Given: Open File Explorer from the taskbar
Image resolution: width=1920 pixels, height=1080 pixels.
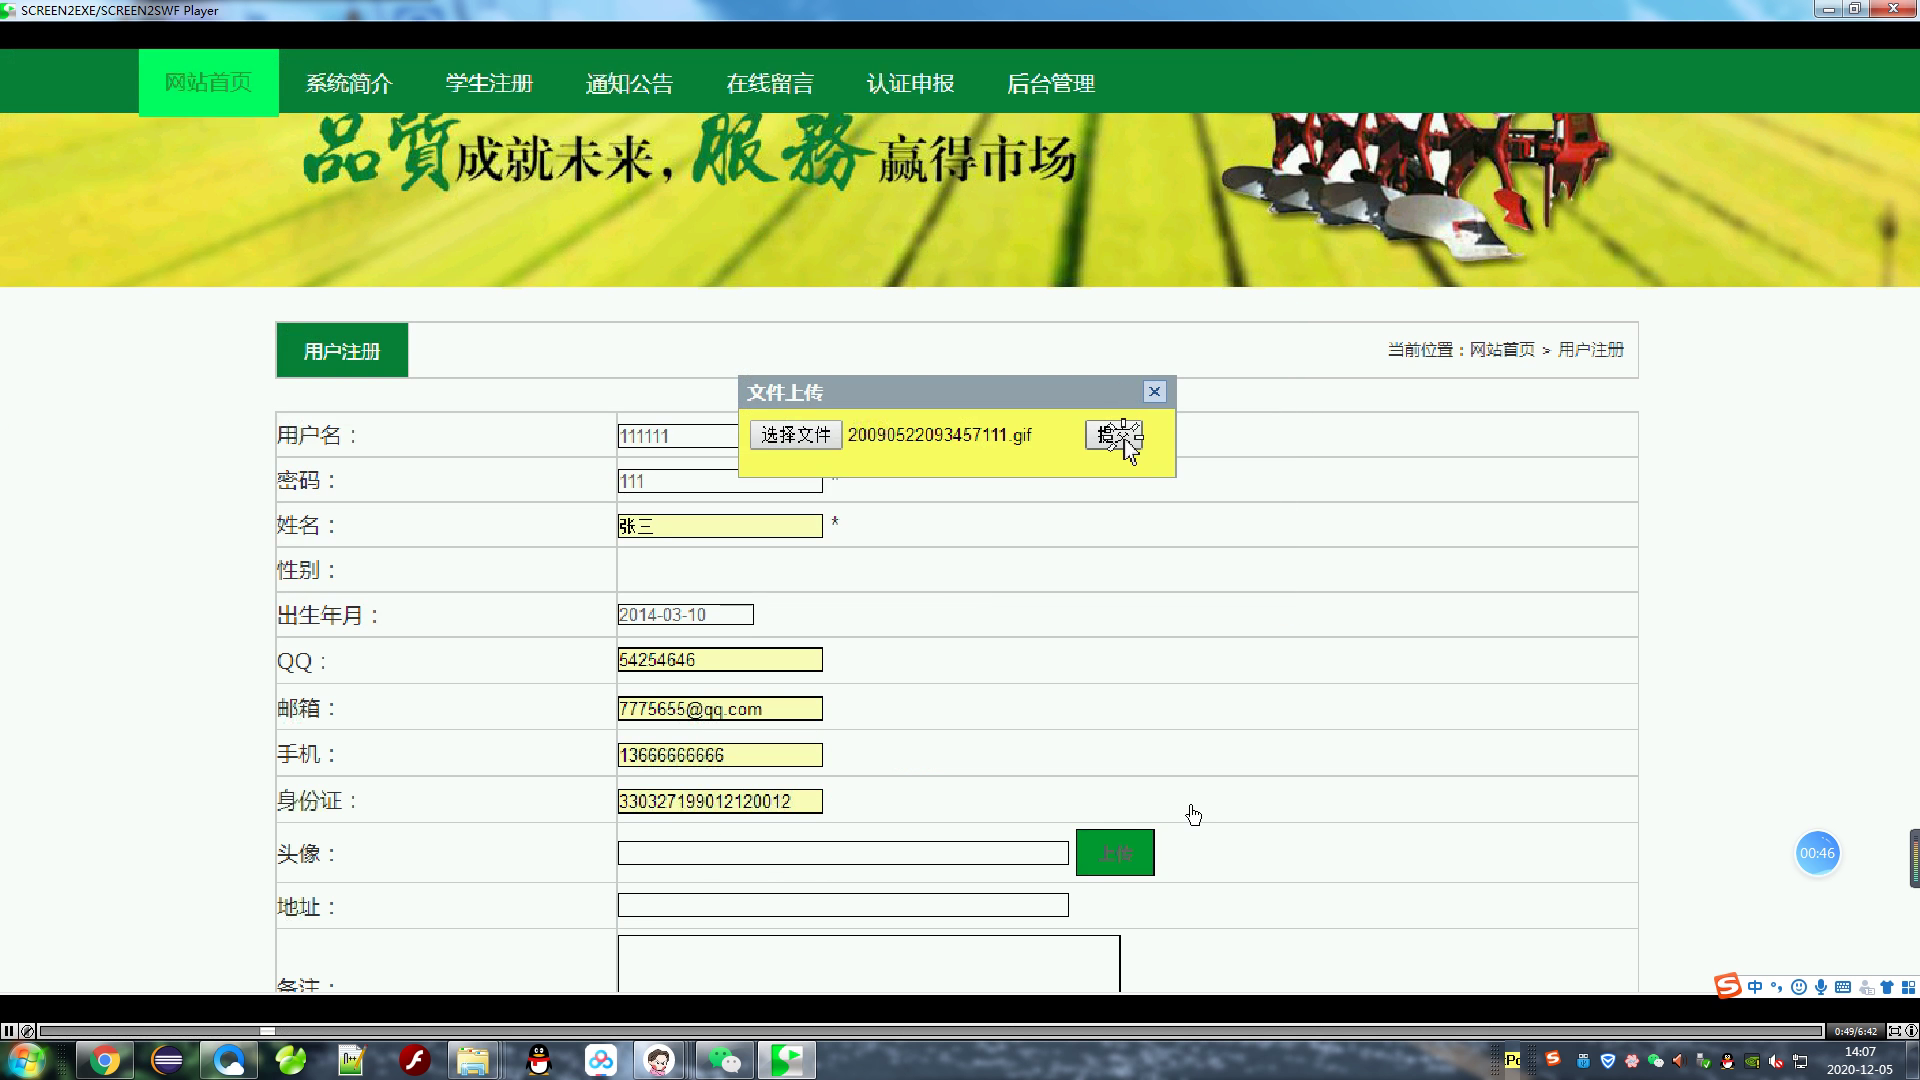Looking at the screenshot, I should pyautogui.click(x=473, y=1060).
